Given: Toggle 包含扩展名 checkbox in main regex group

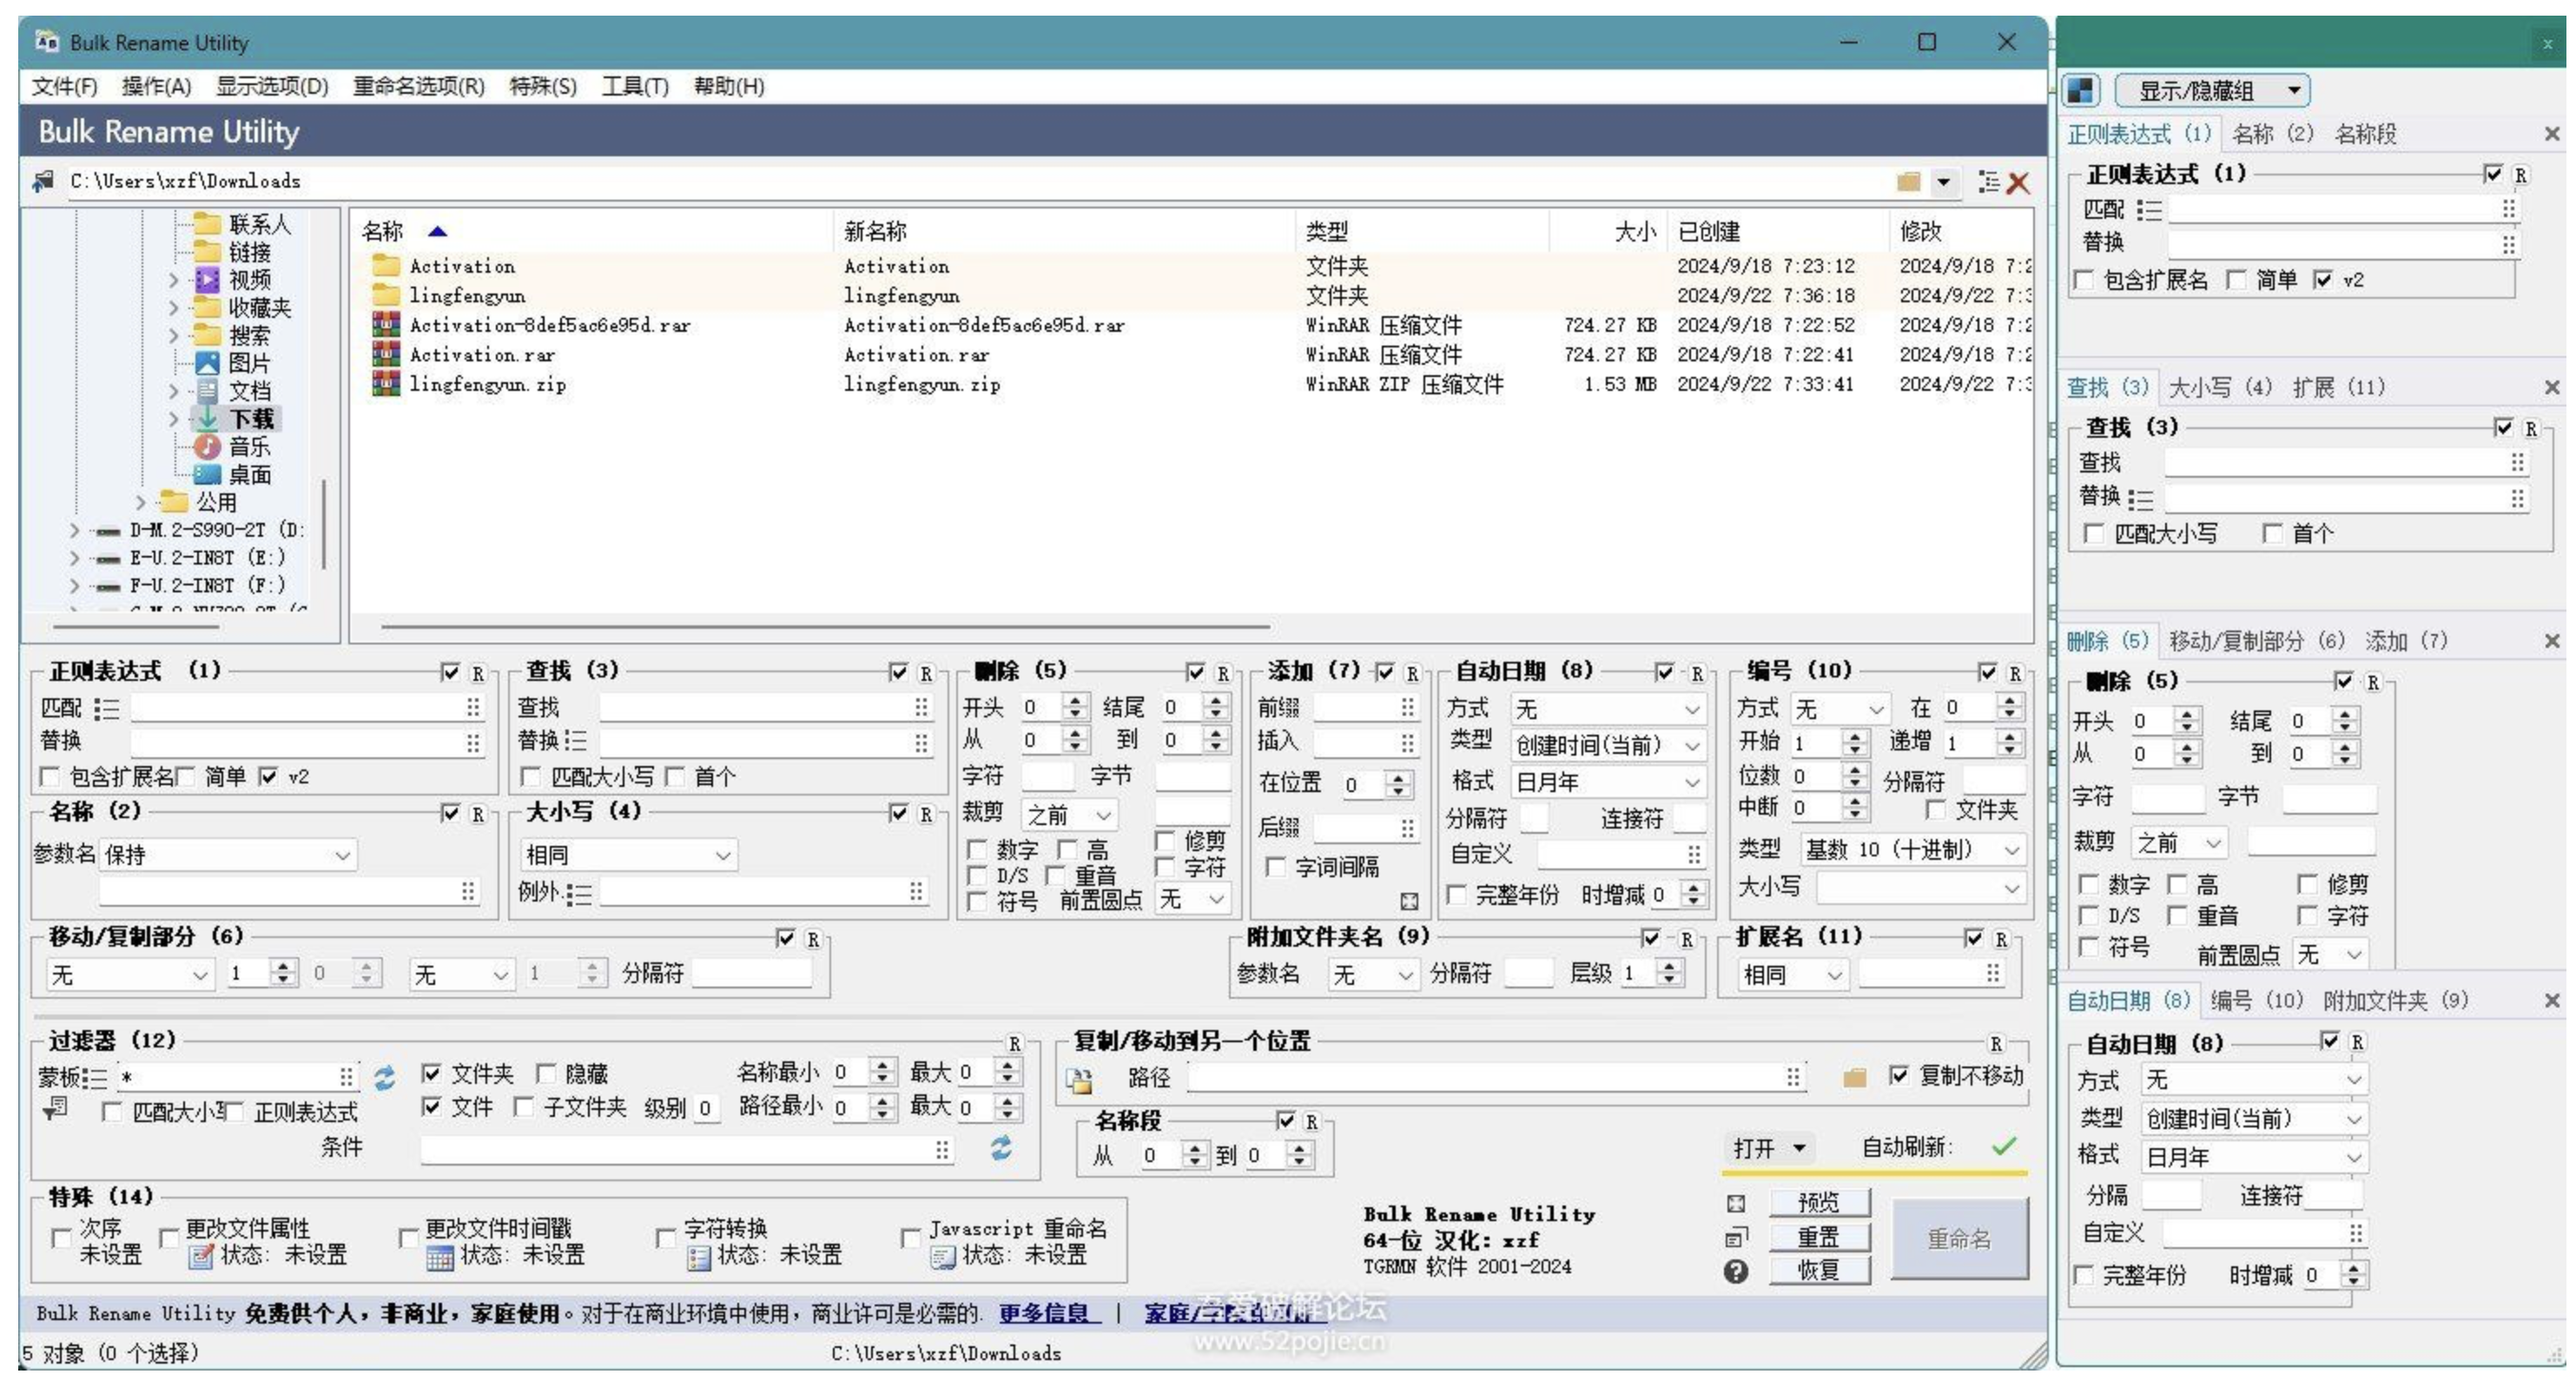Looking at the screenshot, I should coord(48,776).
